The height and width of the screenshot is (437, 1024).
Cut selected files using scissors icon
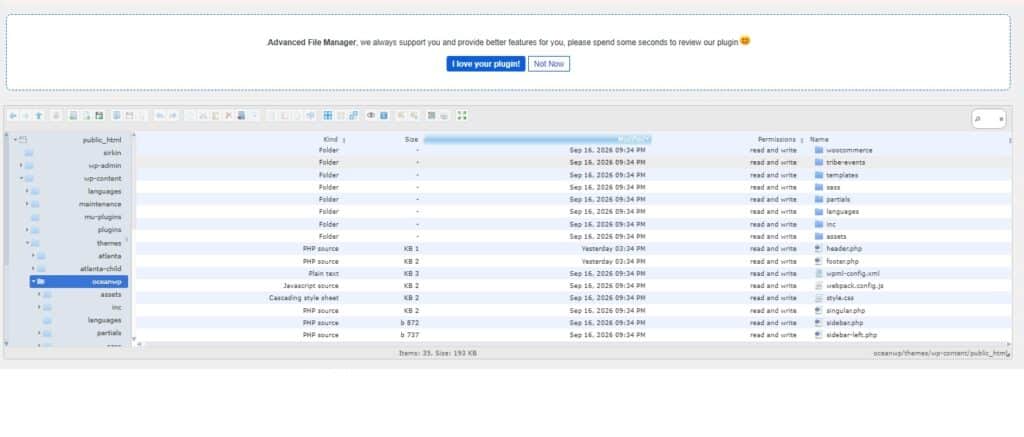click(202, 116)
